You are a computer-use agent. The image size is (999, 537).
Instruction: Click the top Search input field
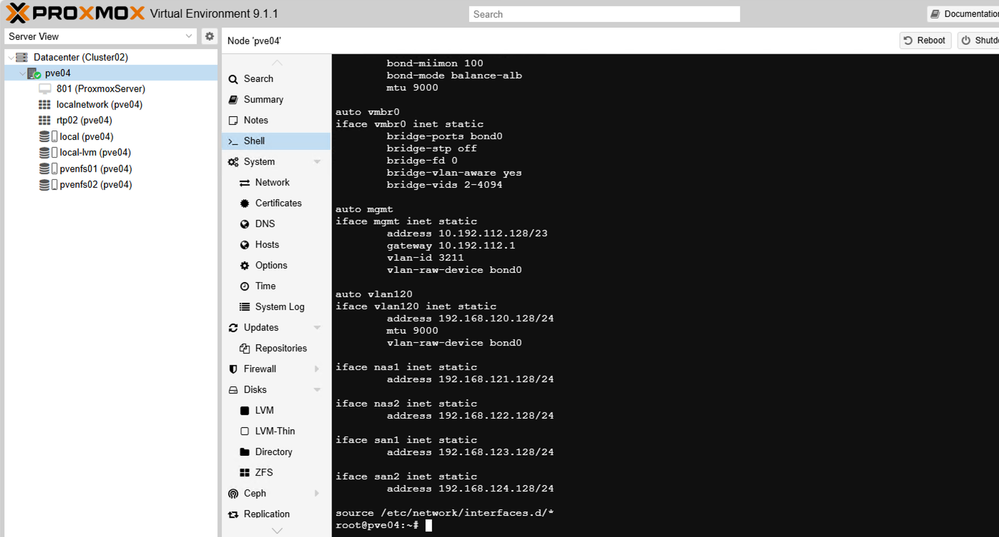tap(605, 14)
